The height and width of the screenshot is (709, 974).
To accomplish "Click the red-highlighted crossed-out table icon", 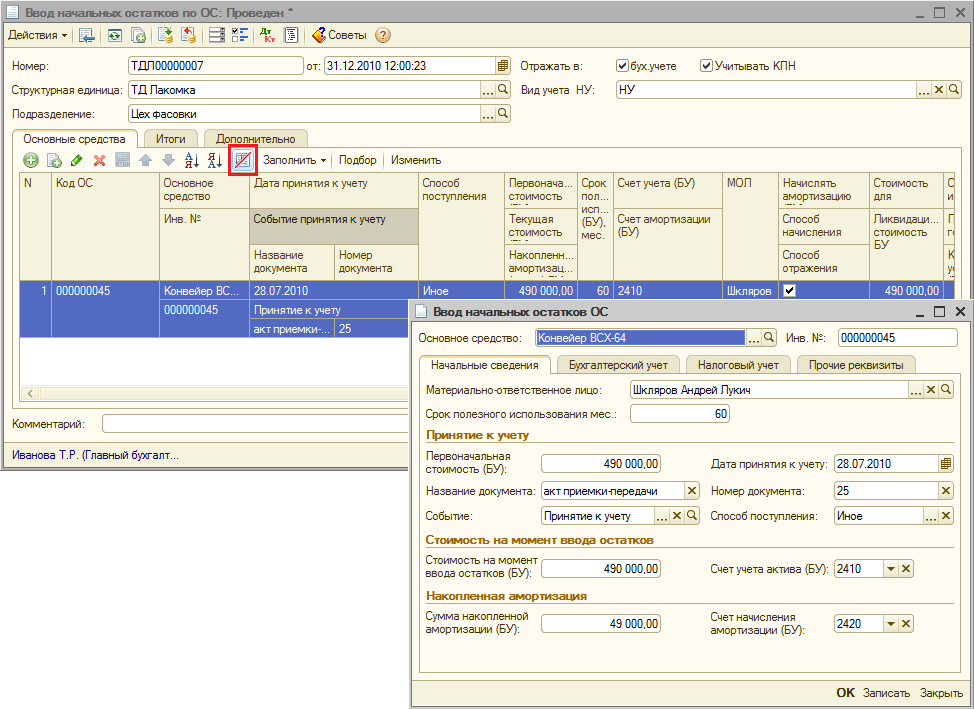I will 241,160.
